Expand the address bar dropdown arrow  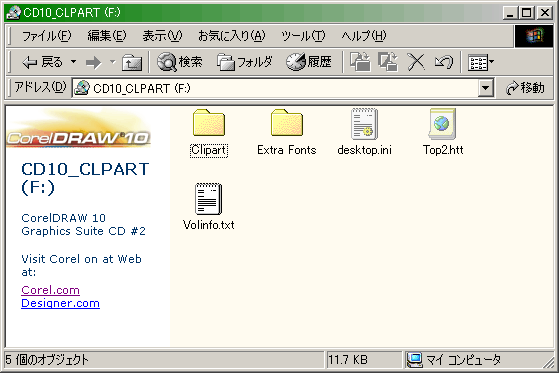point(486,88)
